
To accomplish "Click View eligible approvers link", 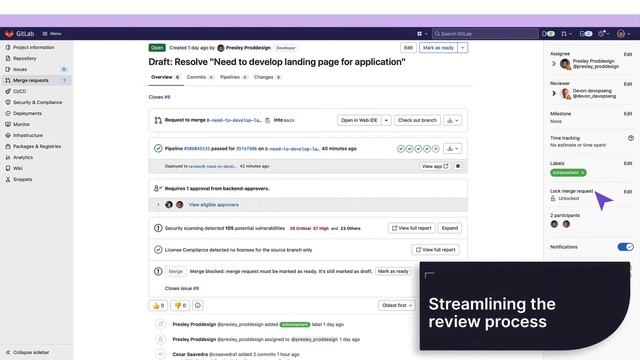I will 213,205.
